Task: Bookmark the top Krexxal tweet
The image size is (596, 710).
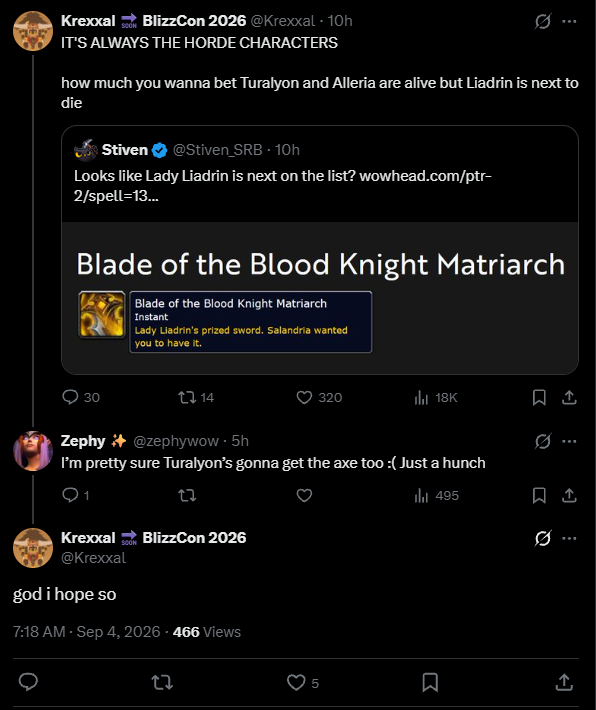Action: pyautogui.click(x=539, y=397)
